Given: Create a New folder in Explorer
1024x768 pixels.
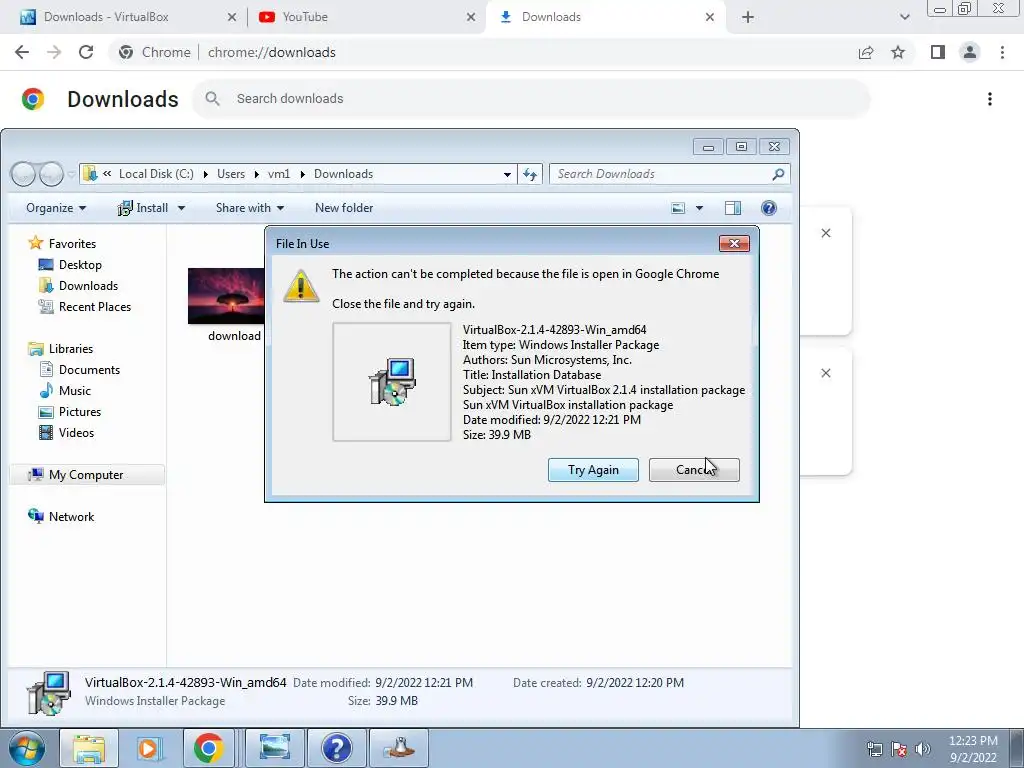Looking at the screenshot, I should 344,208.
